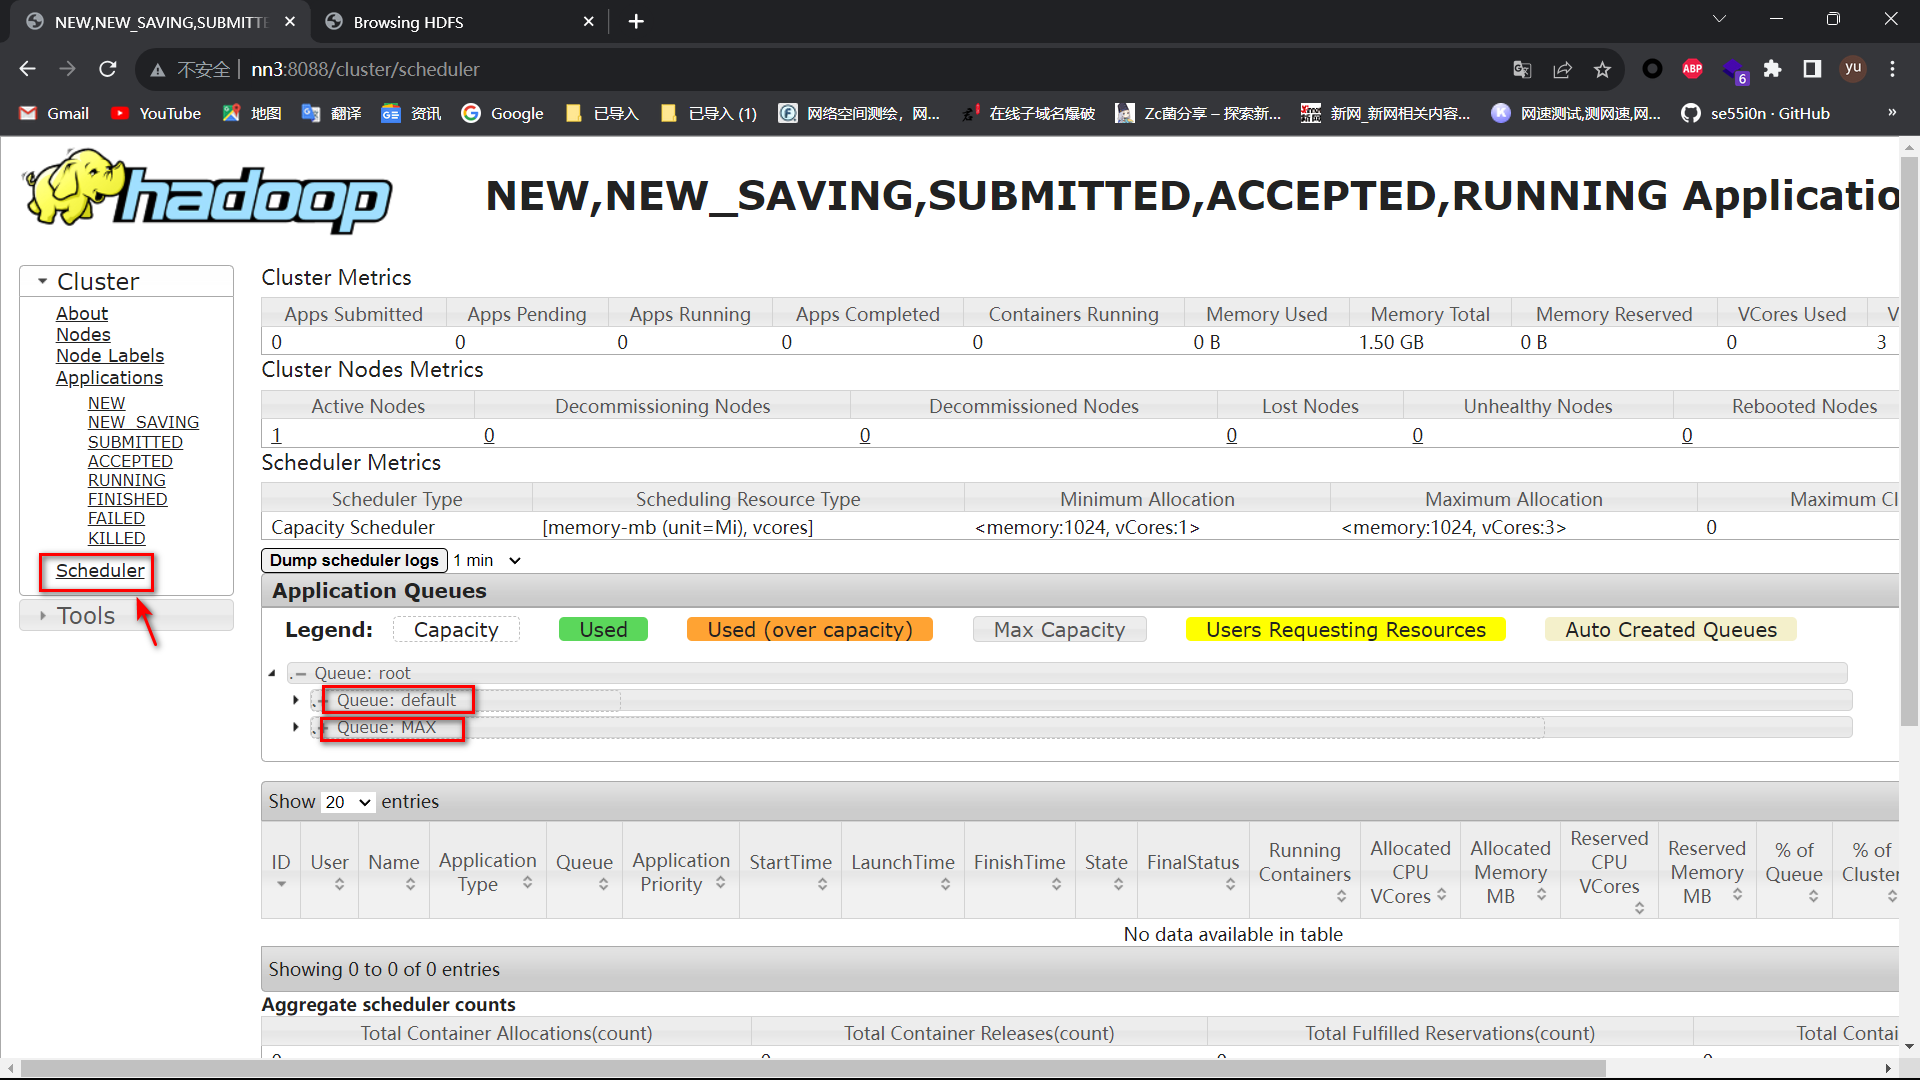Open YouTube bookmark

click(156, 113)
